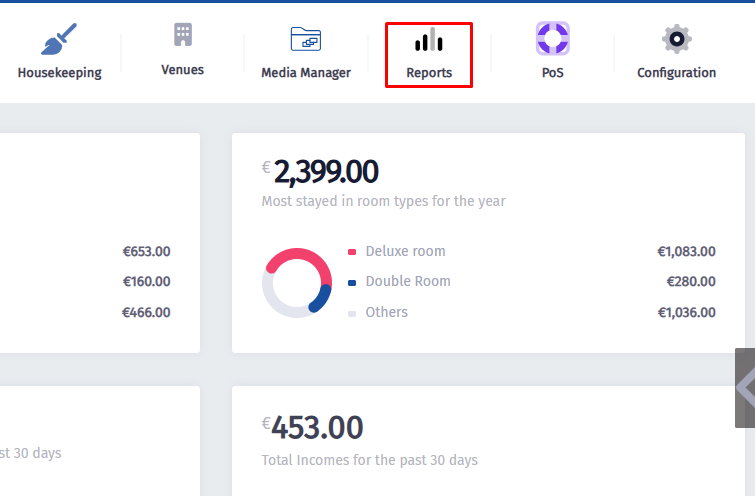
Task: Click the €160.00 value
Action: point(146,281)
